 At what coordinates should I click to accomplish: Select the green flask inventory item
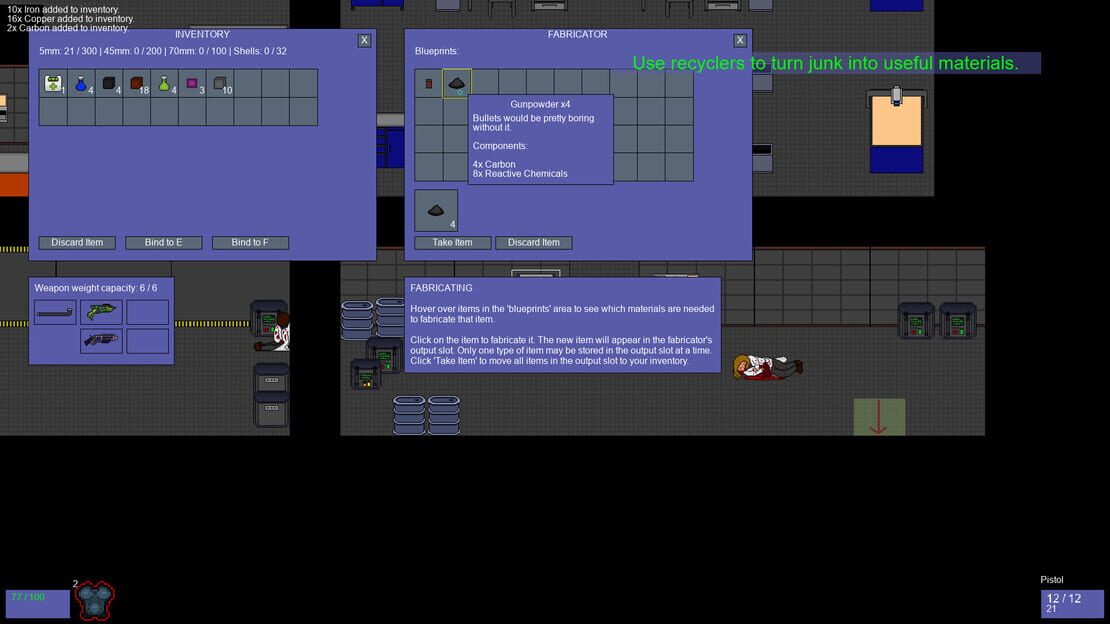(x=164, y=84)
